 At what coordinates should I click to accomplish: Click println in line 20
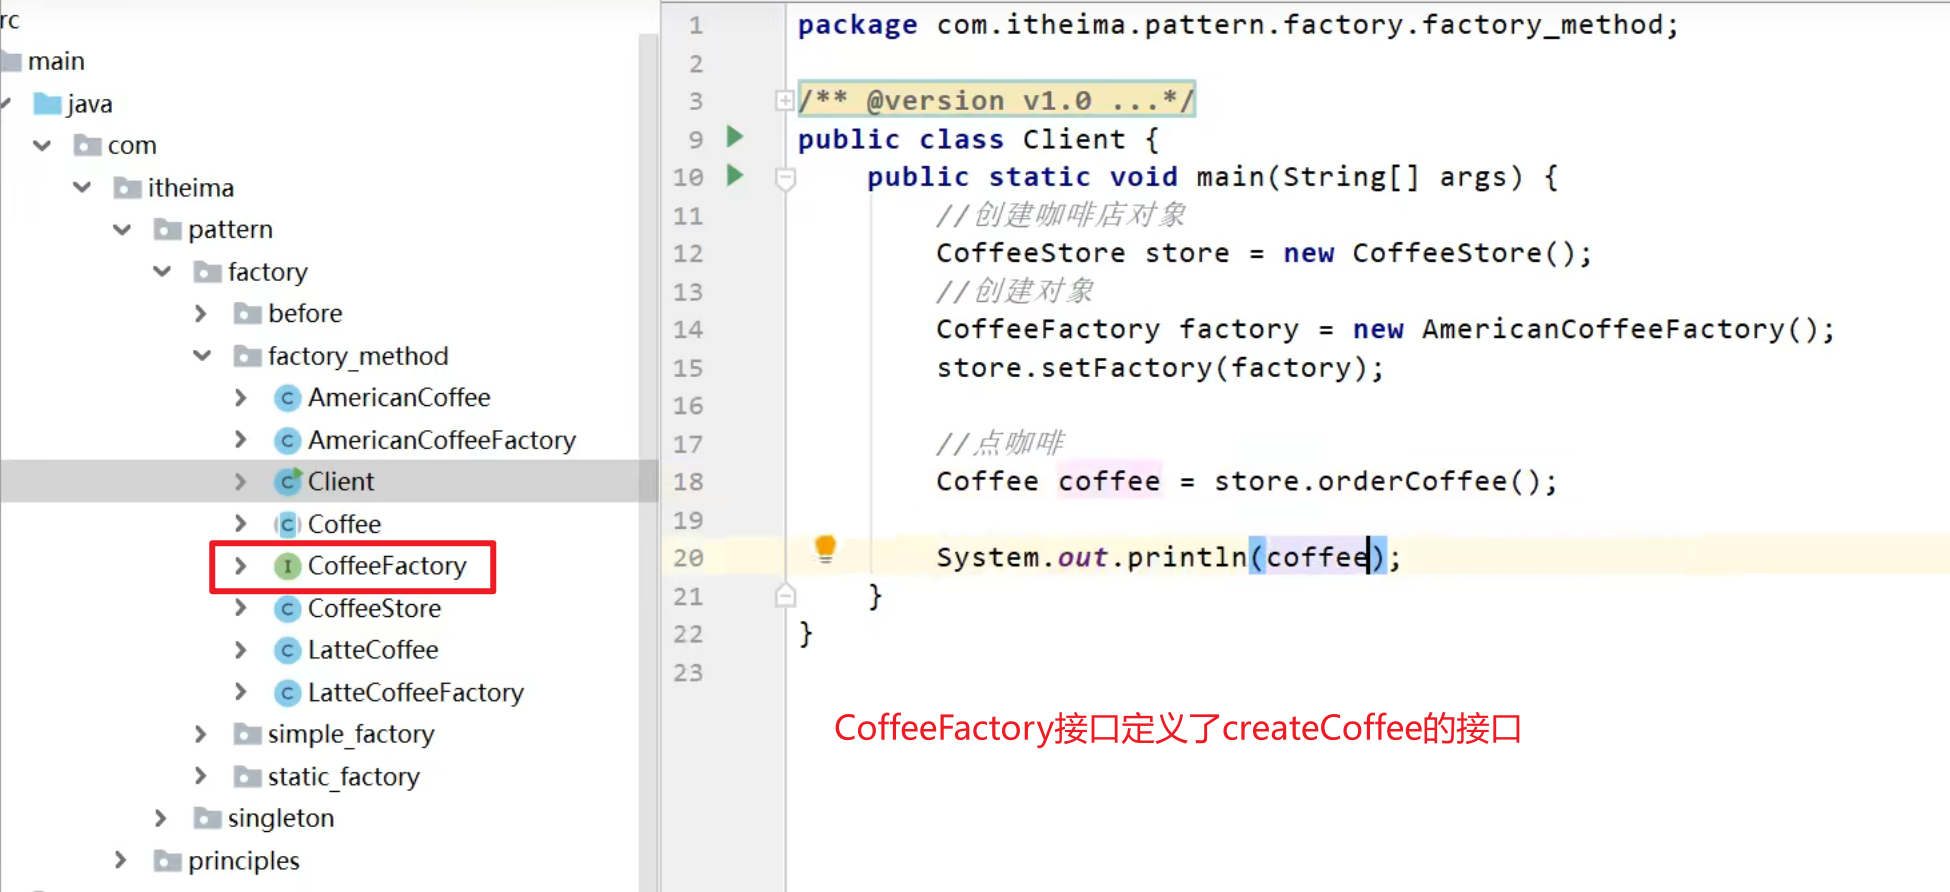click(1187, 557)
